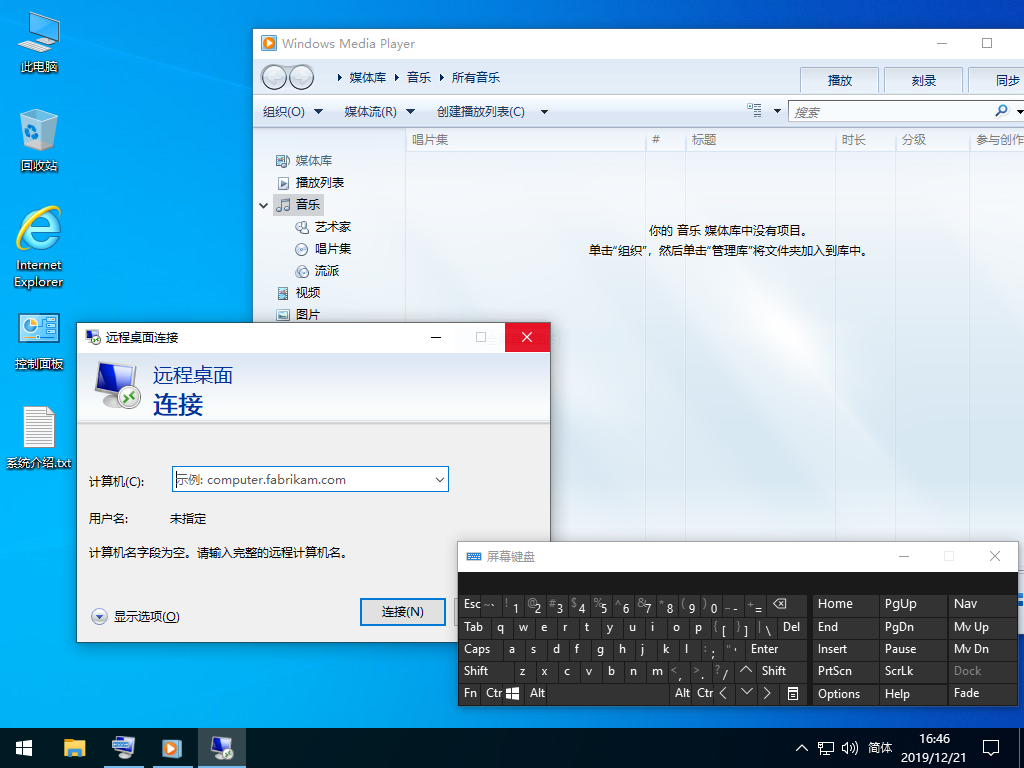This screenshot has width=1024, height=768.
Task: Open the 组织(O) dropdown menu
Action: click(292, 112)
